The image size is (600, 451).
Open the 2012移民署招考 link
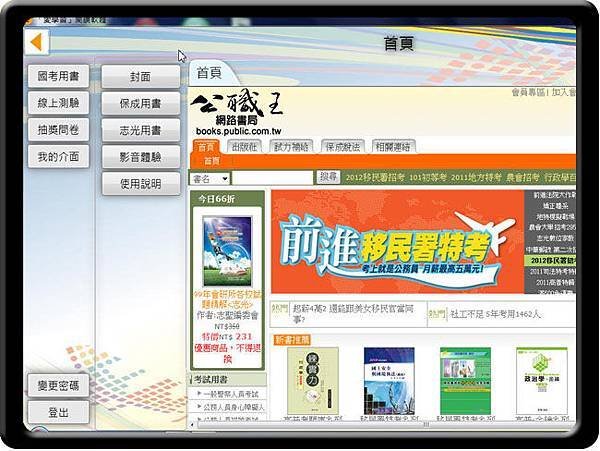point(375,177)
